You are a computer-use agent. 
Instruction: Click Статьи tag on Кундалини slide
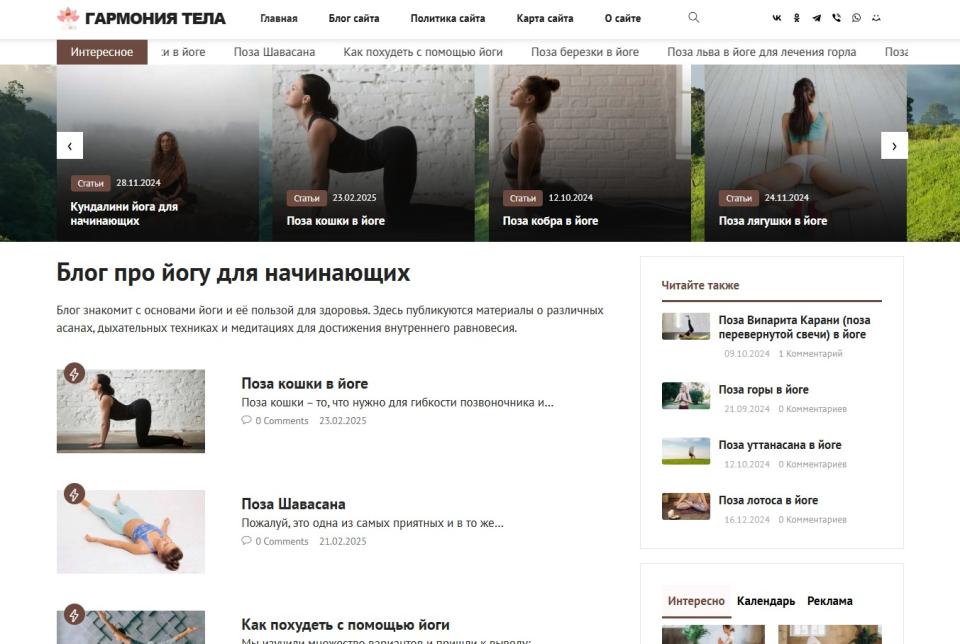pos(90,183)
